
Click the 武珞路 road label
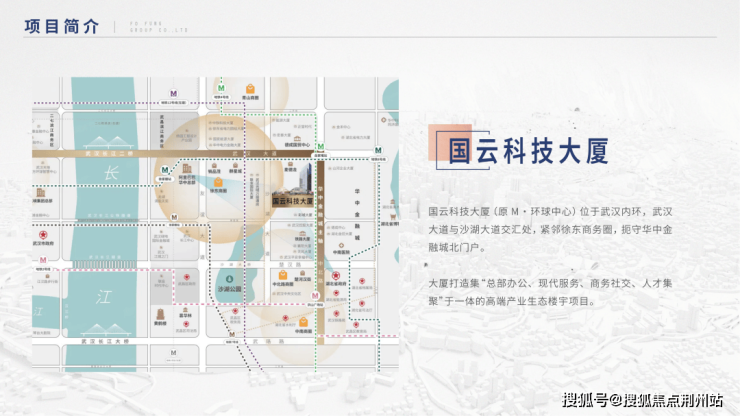[x=269, y=341]
